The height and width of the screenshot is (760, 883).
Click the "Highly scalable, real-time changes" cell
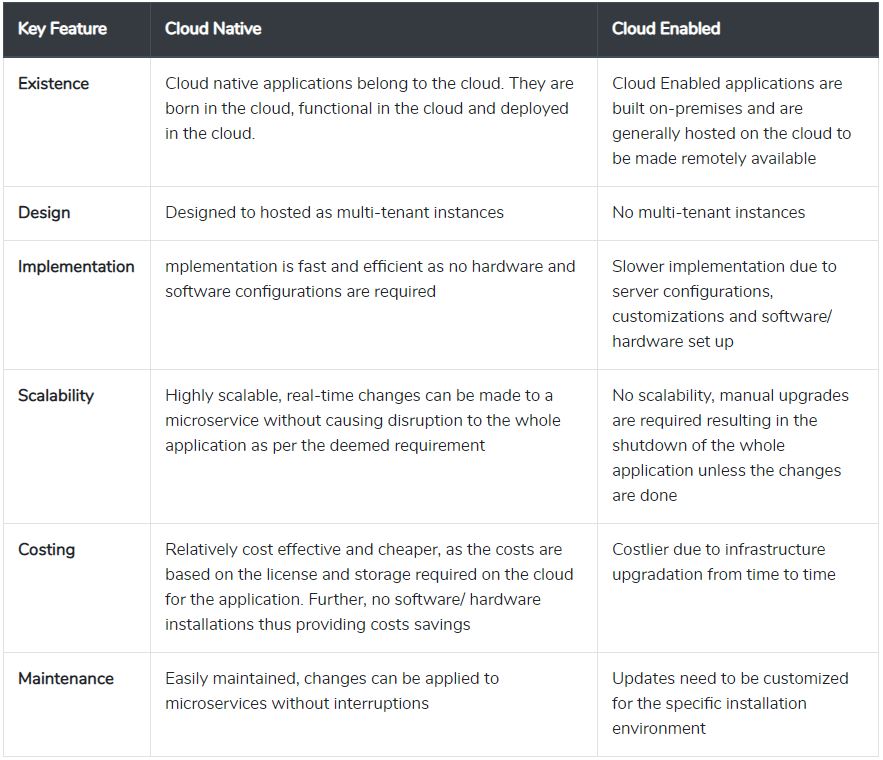362,420
